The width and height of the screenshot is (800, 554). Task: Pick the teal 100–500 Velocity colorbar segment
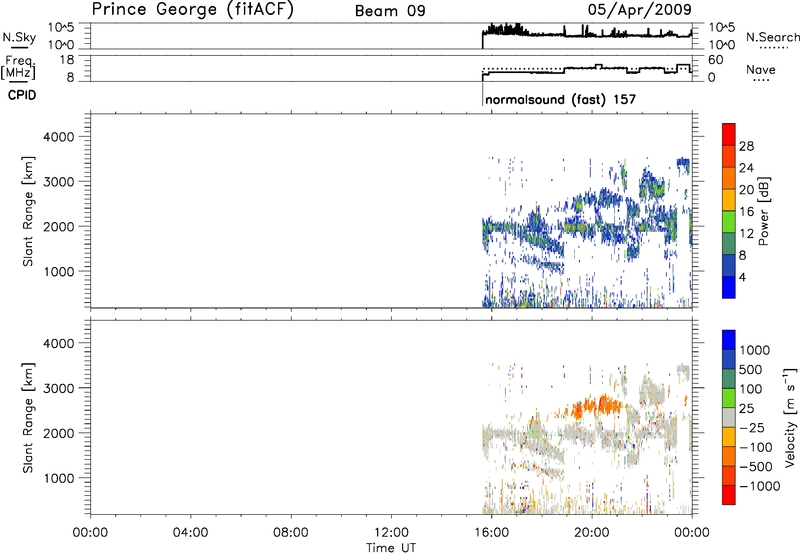coord(729,379)
